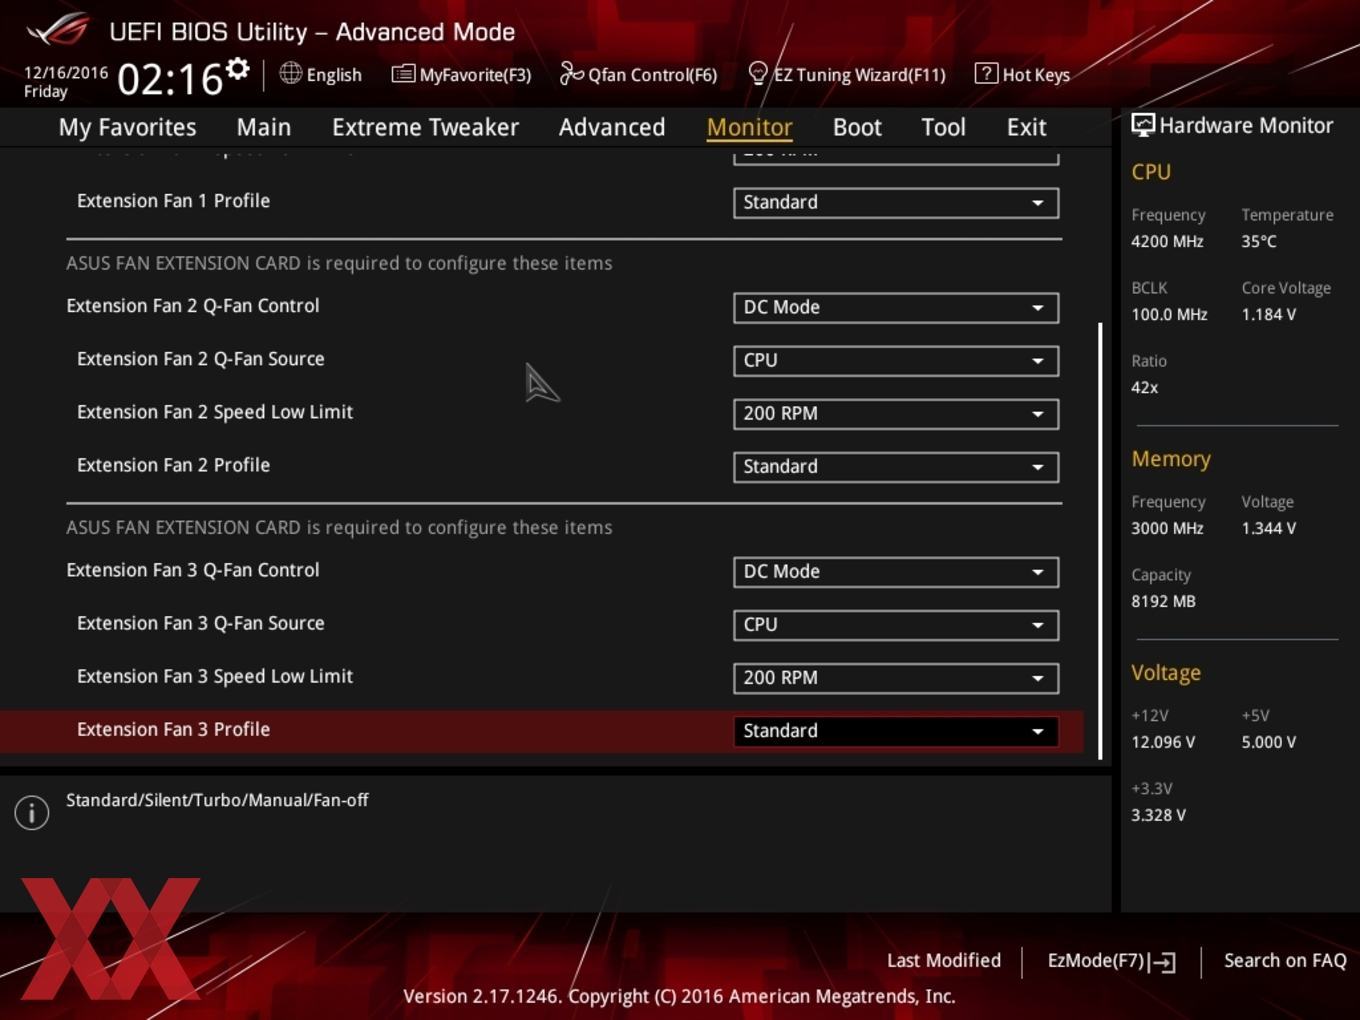Select highlighted Extension Fan 3 Profile label

pyautogui.click(x=173, y=729)
